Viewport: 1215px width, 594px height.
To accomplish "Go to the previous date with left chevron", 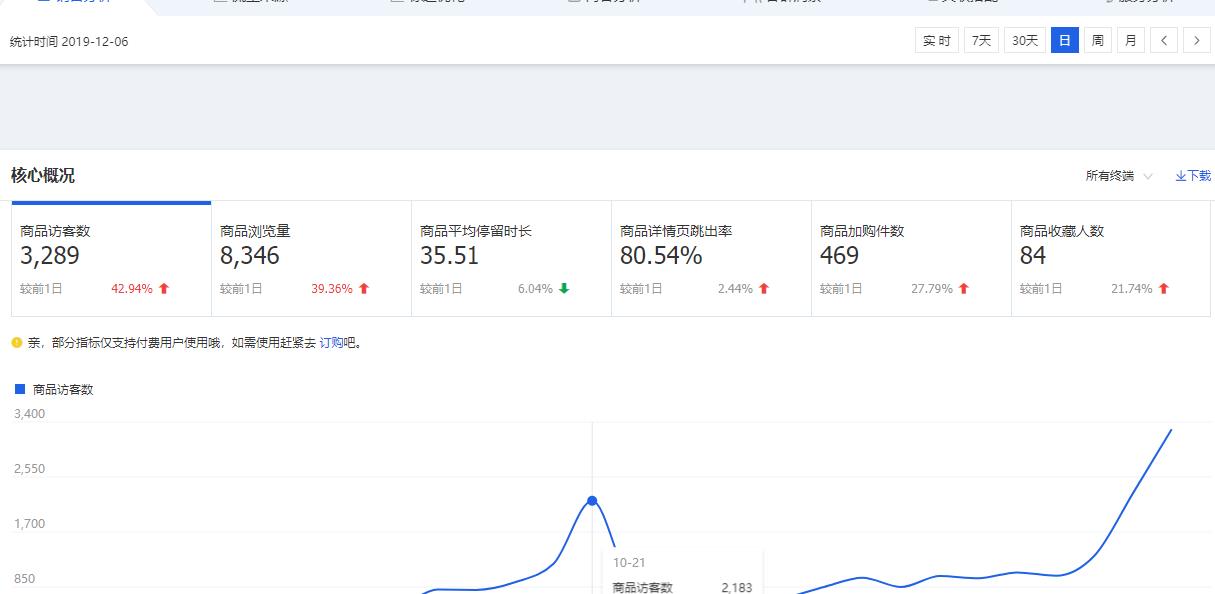I will pos(1164,41).
